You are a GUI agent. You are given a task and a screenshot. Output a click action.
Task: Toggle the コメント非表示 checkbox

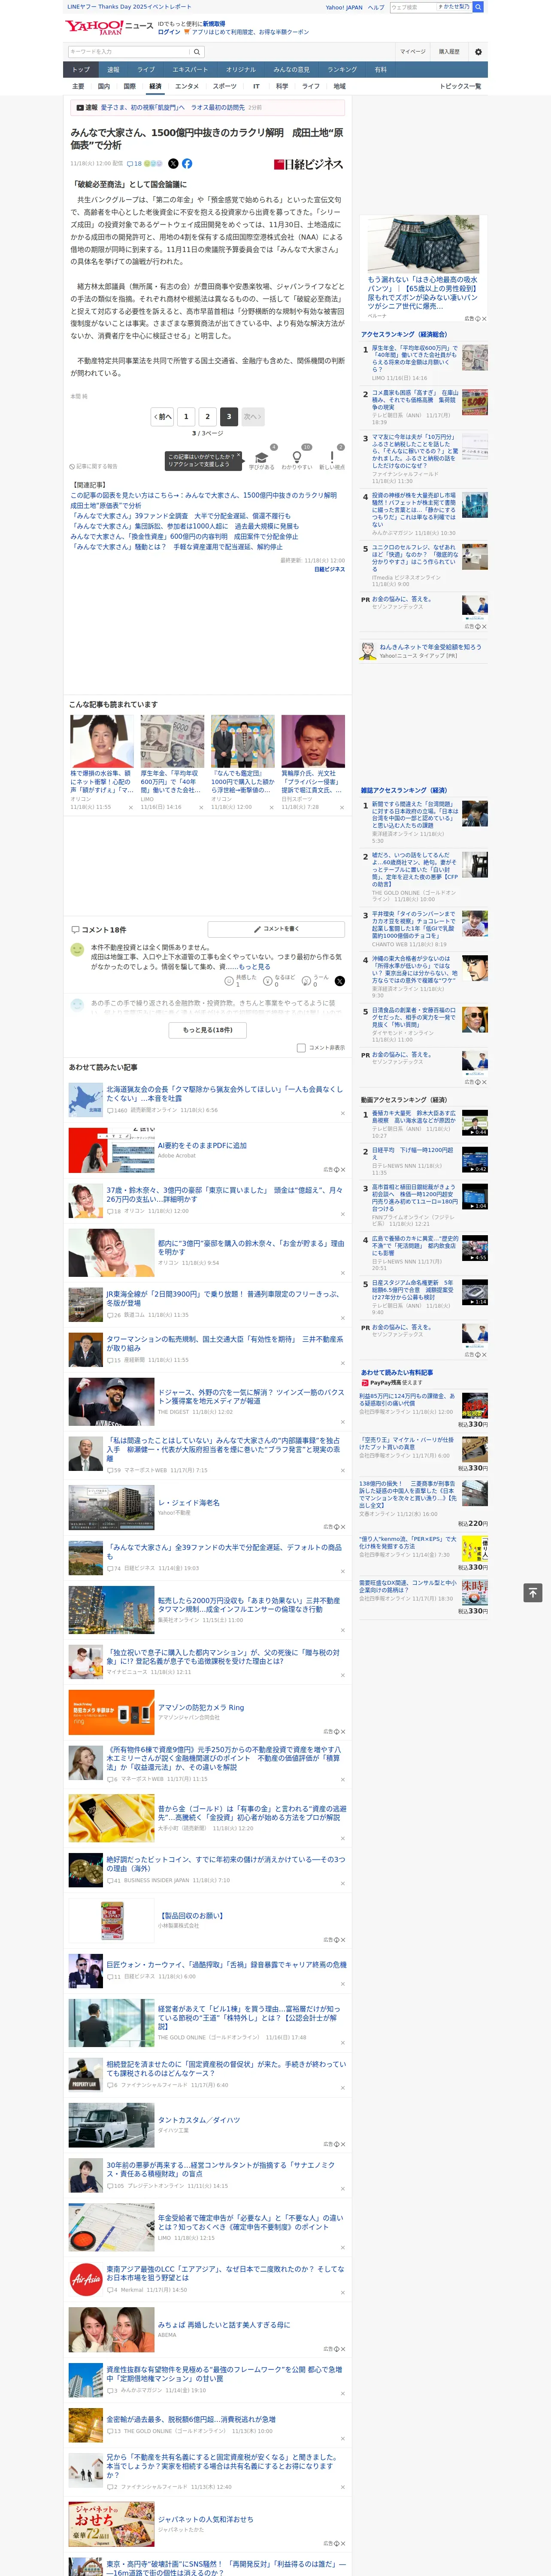(x=301, y=1047)
